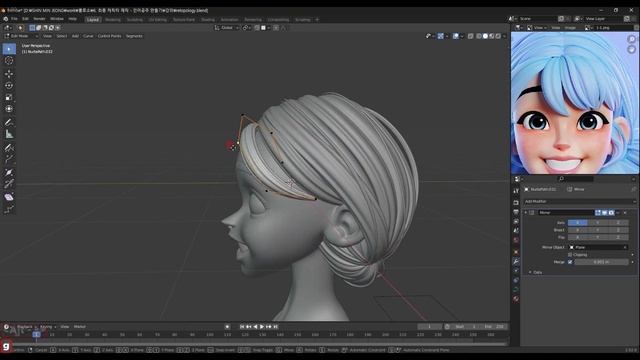Image resolution: width=640 pixels, height=360 pixels.
Task: Open the Render menu
Action: [39, 19]
